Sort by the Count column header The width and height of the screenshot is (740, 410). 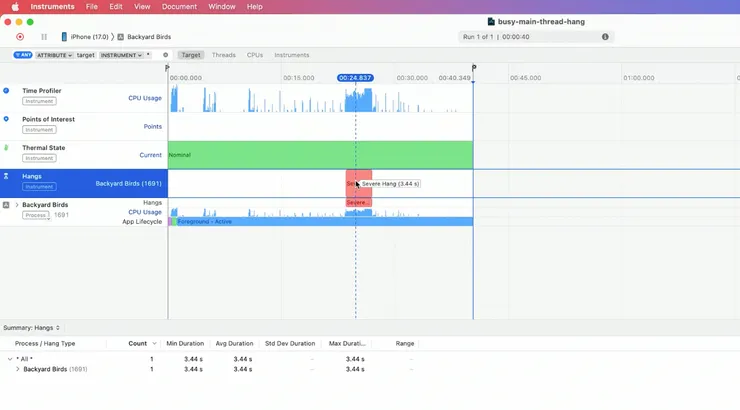pyautogui.click(x=137, y=343)
